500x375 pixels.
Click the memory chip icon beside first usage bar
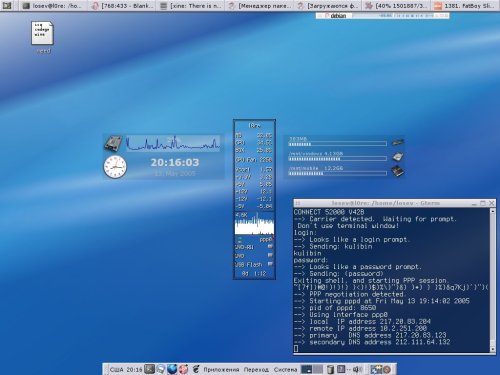tap(398, 142)
